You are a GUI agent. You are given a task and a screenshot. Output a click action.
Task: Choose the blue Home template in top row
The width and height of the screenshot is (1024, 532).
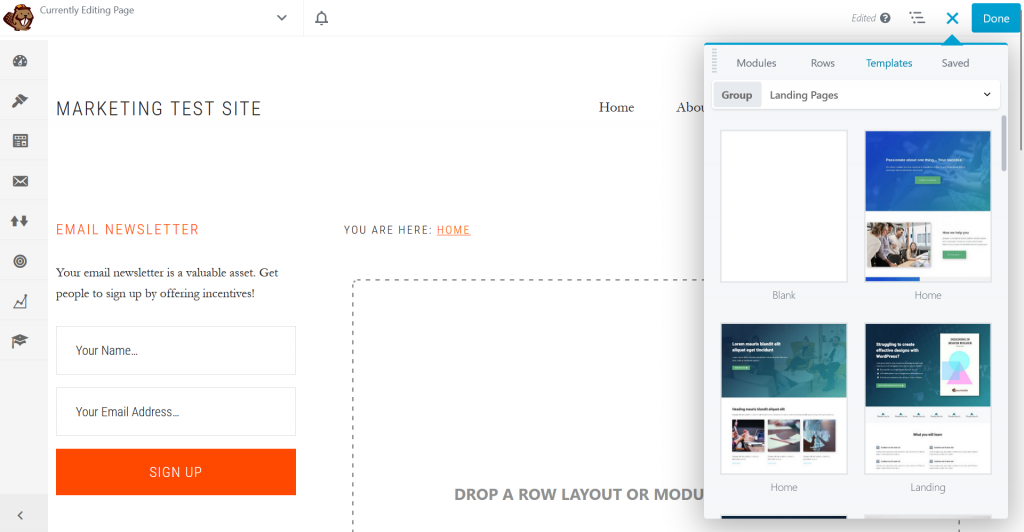pos(927,206)
